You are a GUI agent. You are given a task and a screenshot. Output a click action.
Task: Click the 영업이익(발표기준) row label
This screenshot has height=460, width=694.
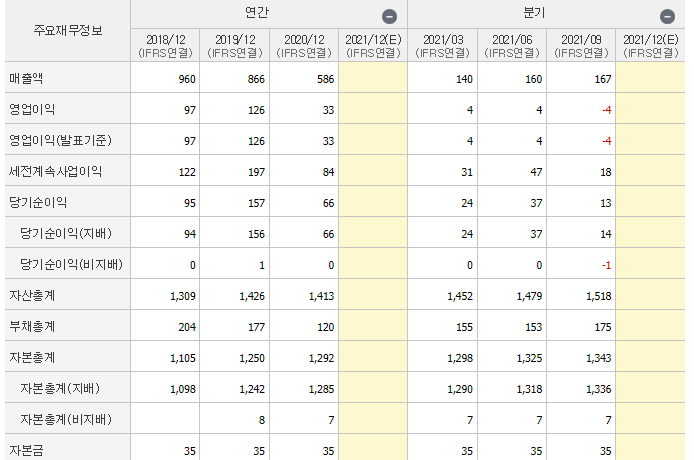[61, 140]
